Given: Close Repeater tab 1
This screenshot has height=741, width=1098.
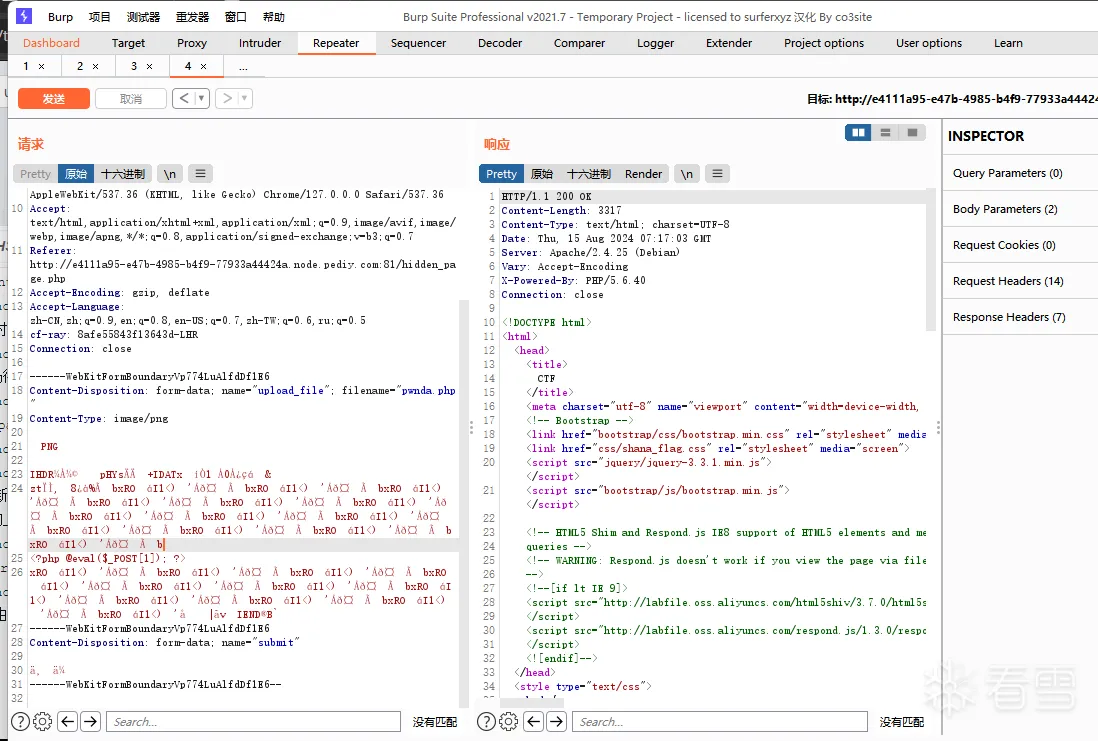Looking at the screenshot, I should point(41,67).
